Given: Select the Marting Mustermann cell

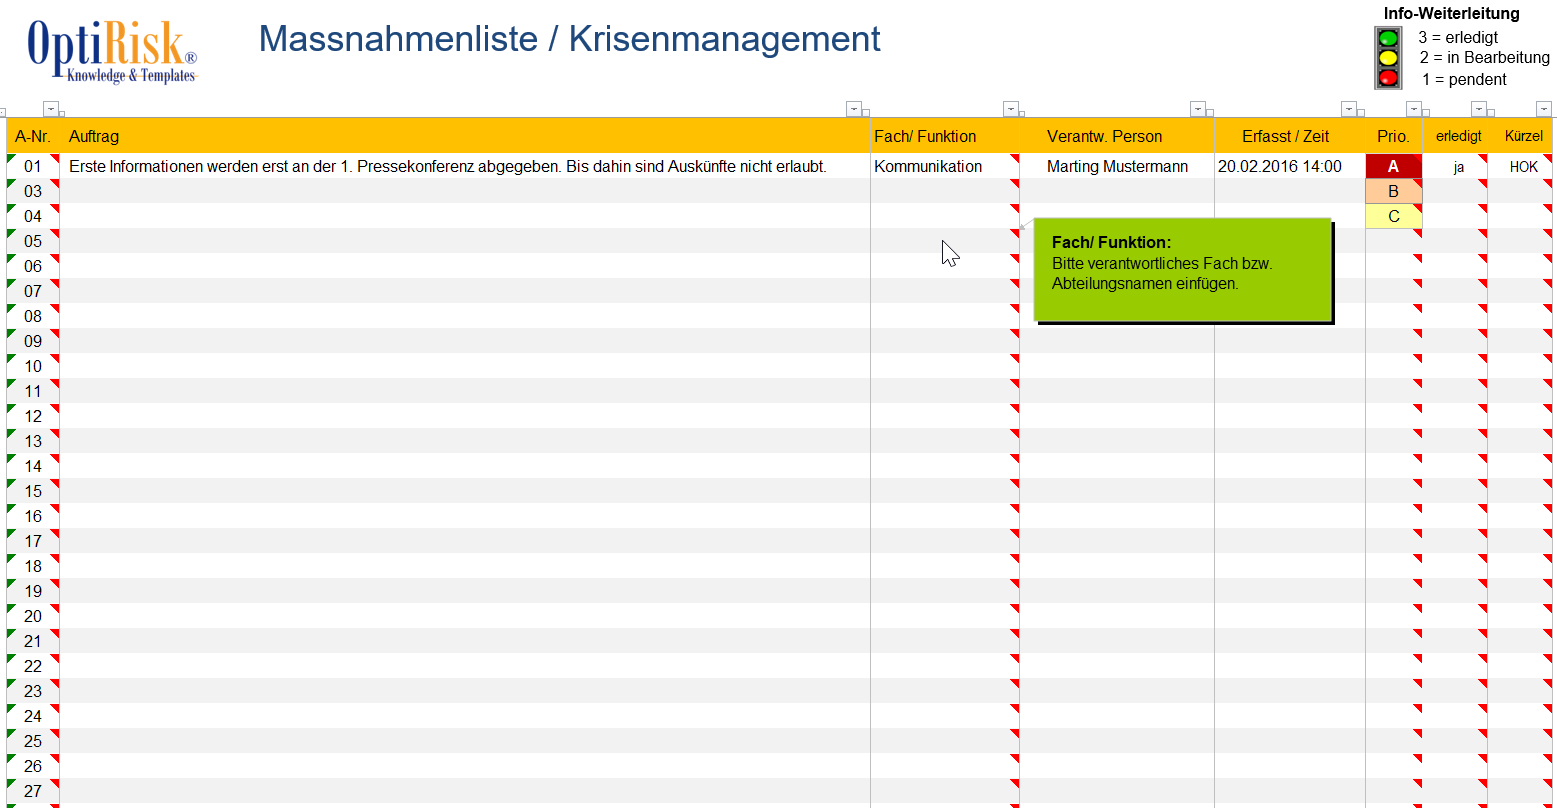Looking at the screenshot, I should (1117, 167).
